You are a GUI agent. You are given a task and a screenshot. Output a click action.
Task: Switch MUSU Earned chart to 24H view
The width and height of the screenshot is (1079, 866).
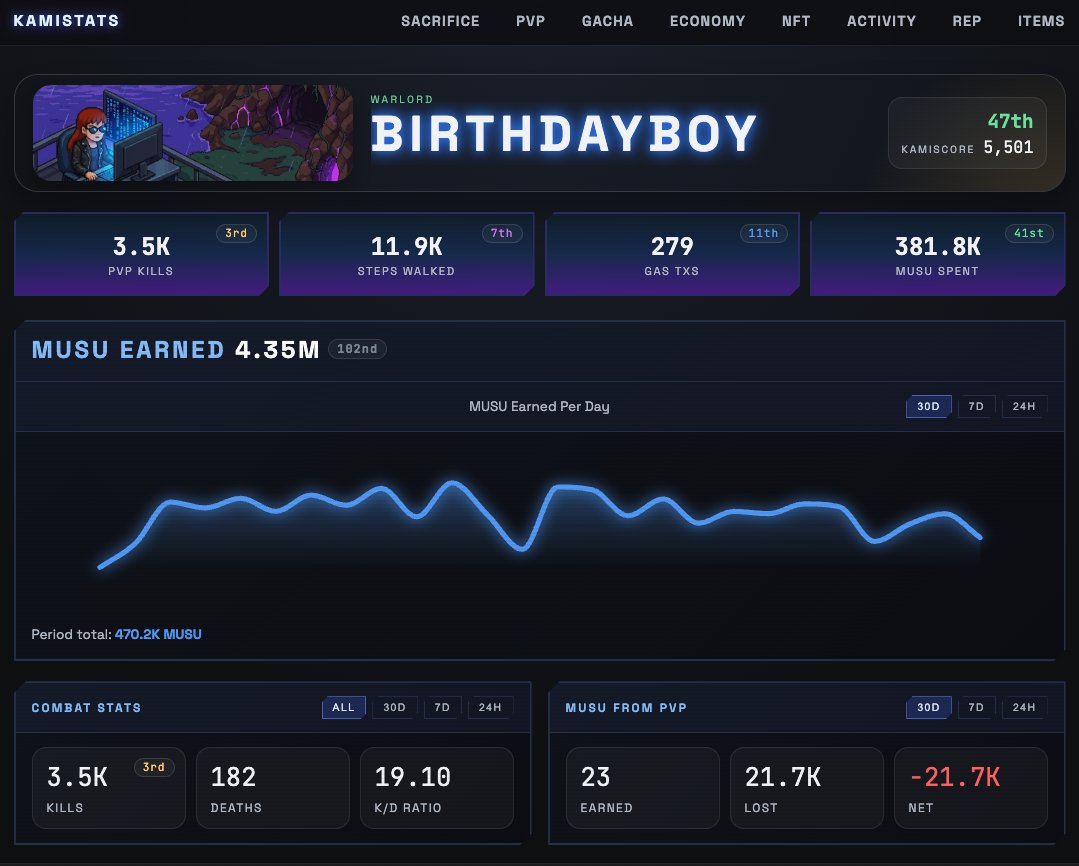(1022, 406)
